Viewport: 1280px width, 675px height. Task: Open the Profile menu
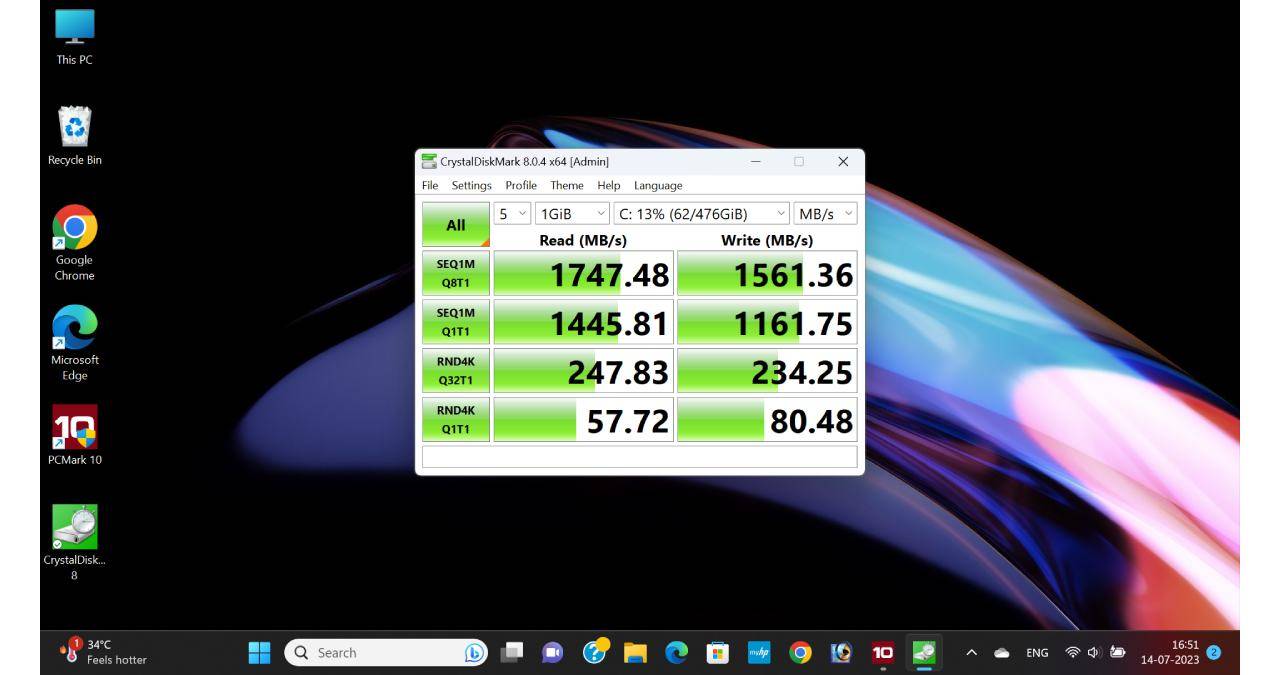pyautogui.click(x=520, y=185)
